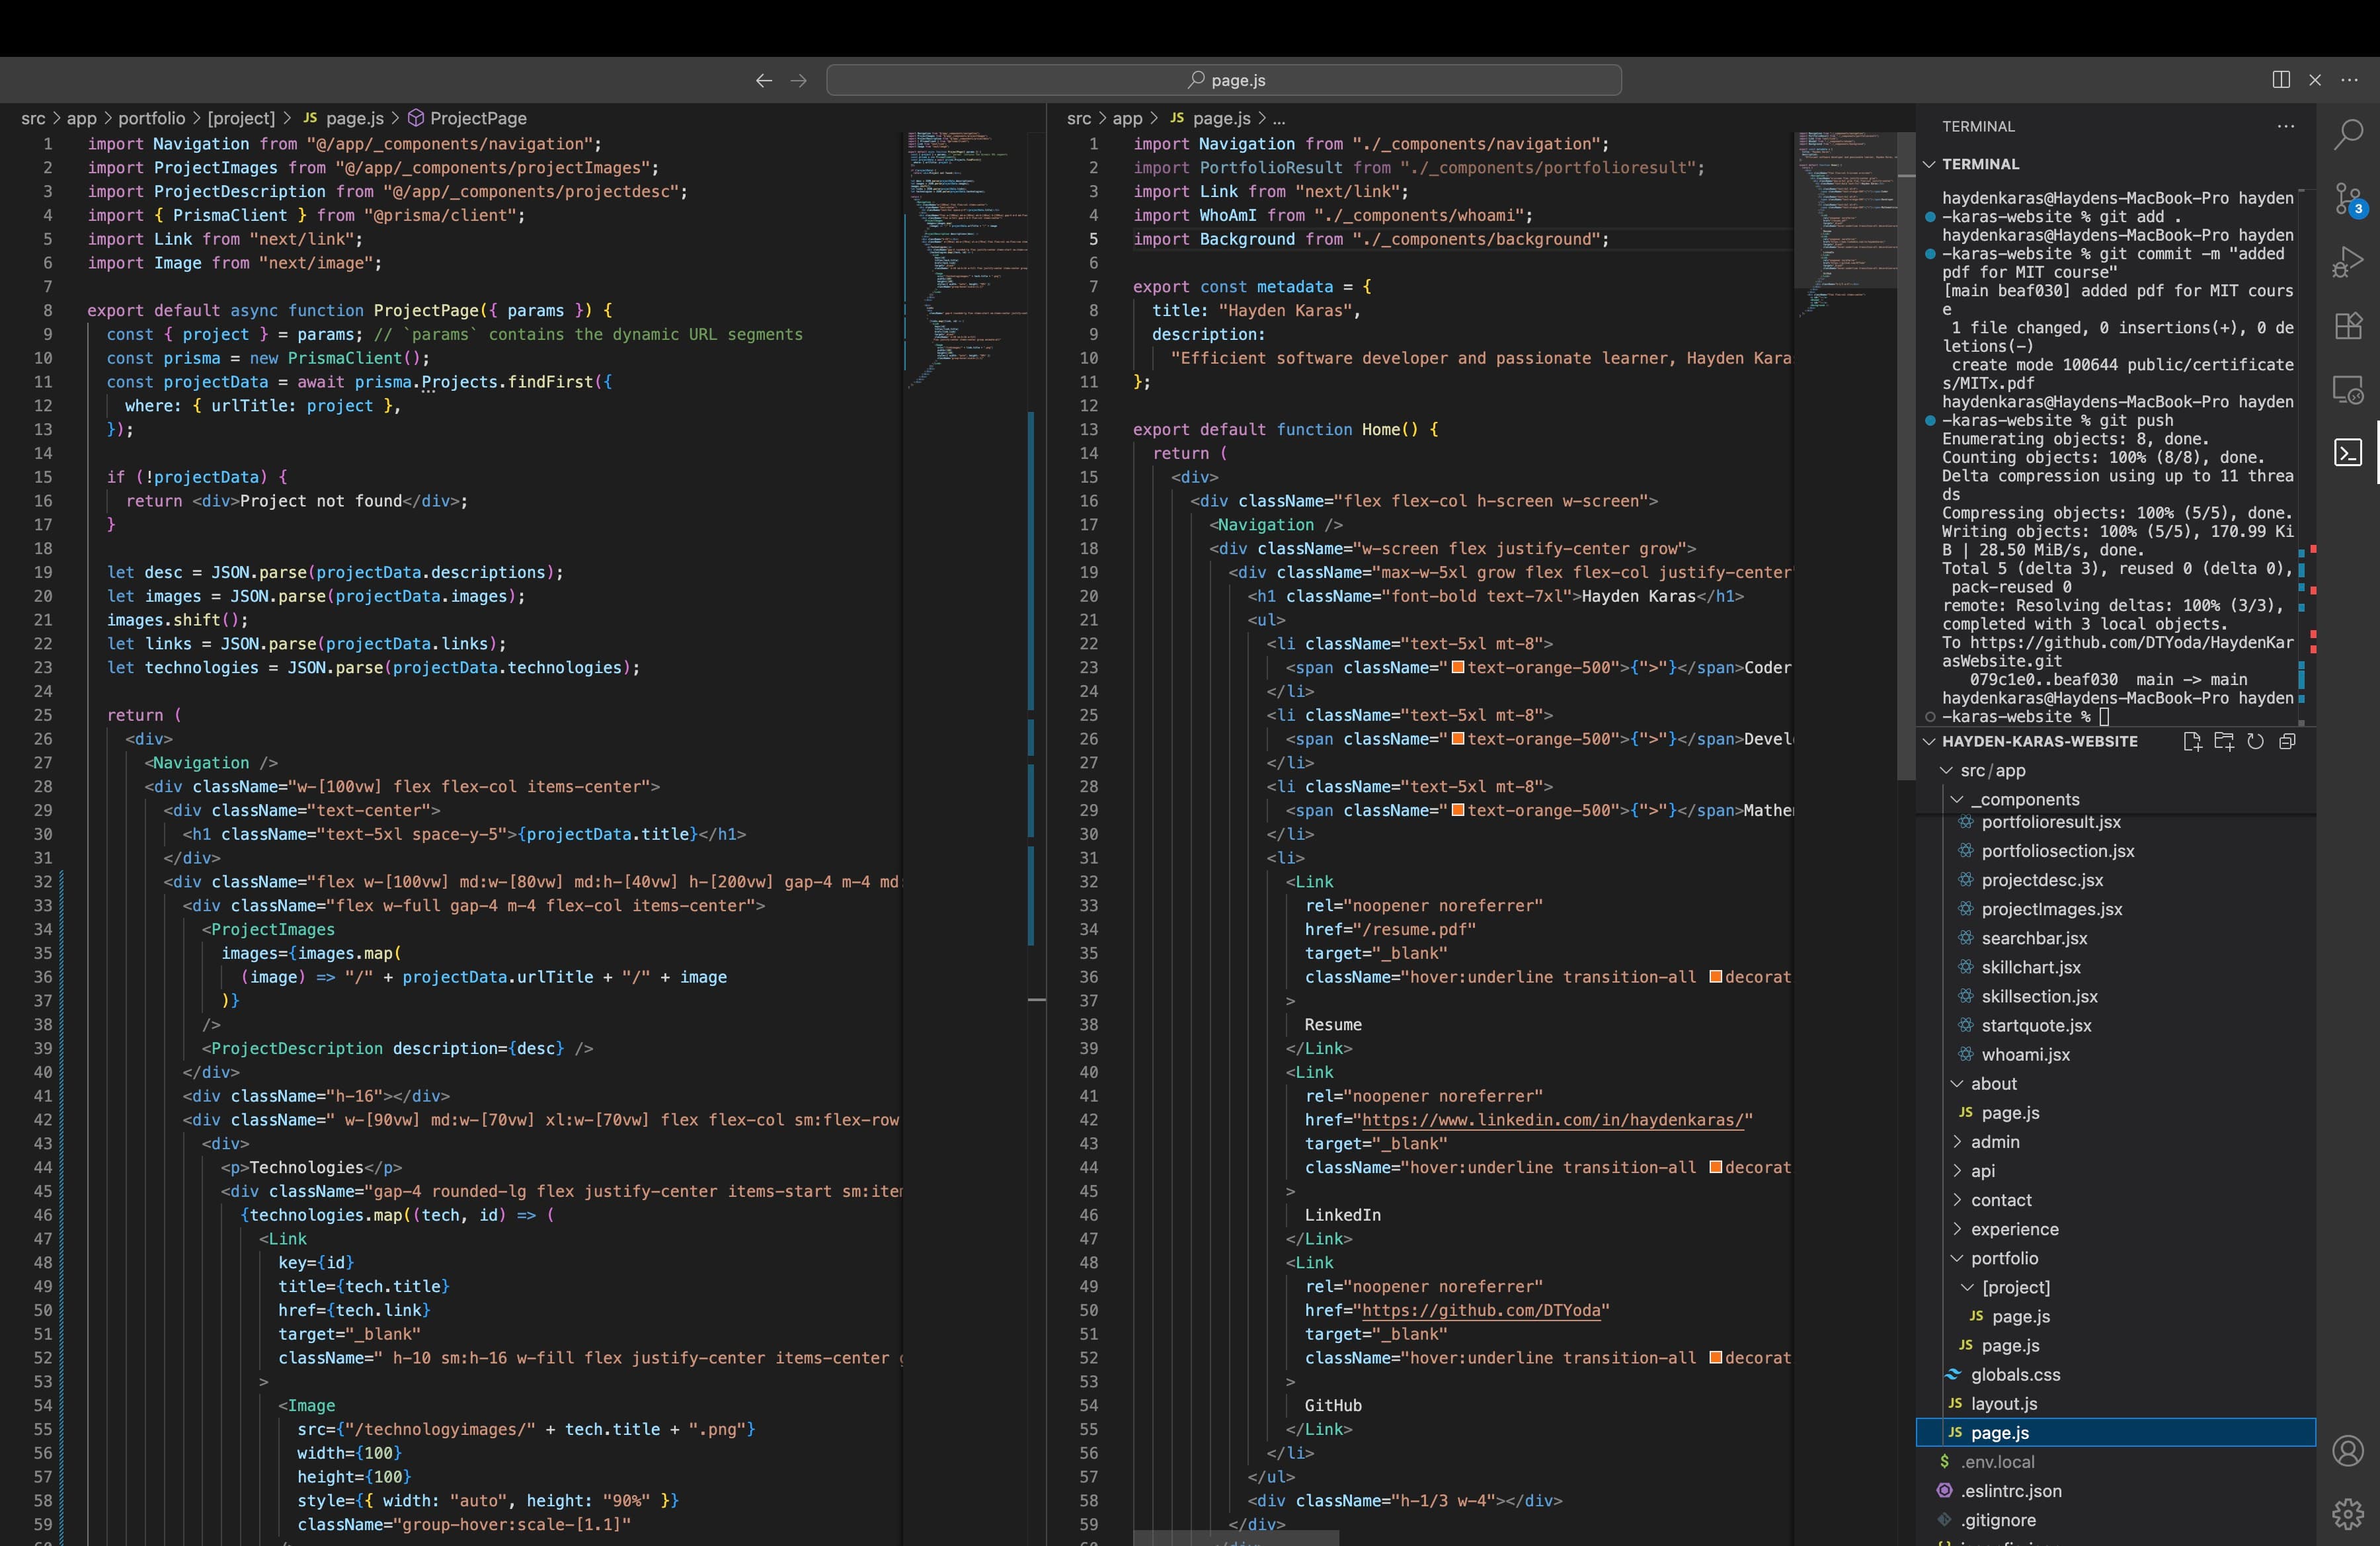
Task: Open the Remote Explorer view
Action: pyautogui.click(x=2348, y=389)
